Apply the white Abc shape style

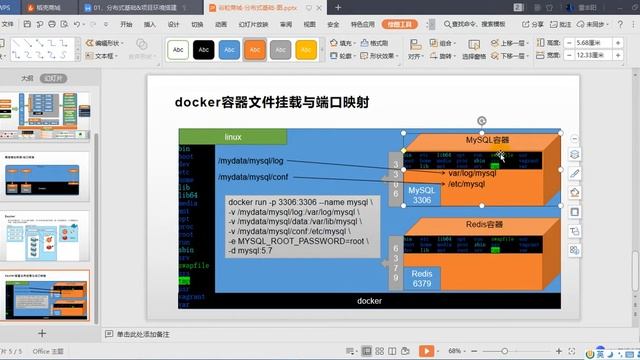click(178, 50)
